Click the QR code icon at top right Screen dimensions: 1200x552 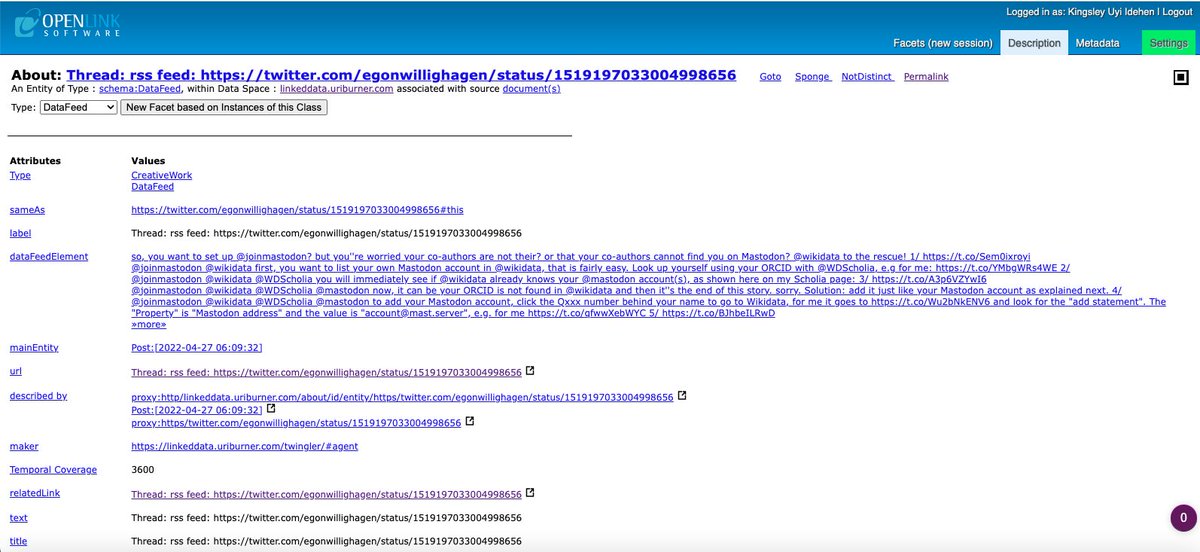click(1180, 78)
